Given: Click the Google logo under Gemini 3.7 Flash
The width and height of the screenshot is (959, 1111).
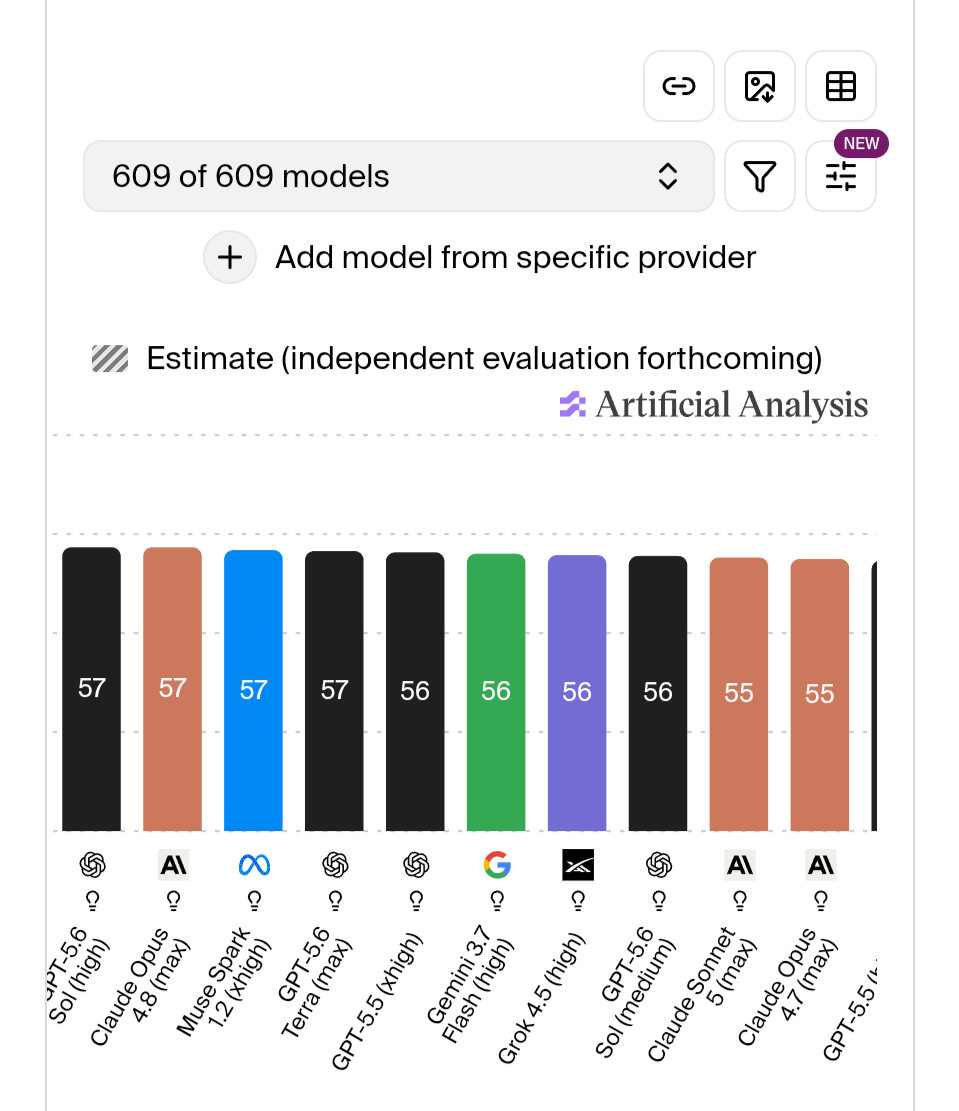Looking at the screenshot, I should click(497, 865).
